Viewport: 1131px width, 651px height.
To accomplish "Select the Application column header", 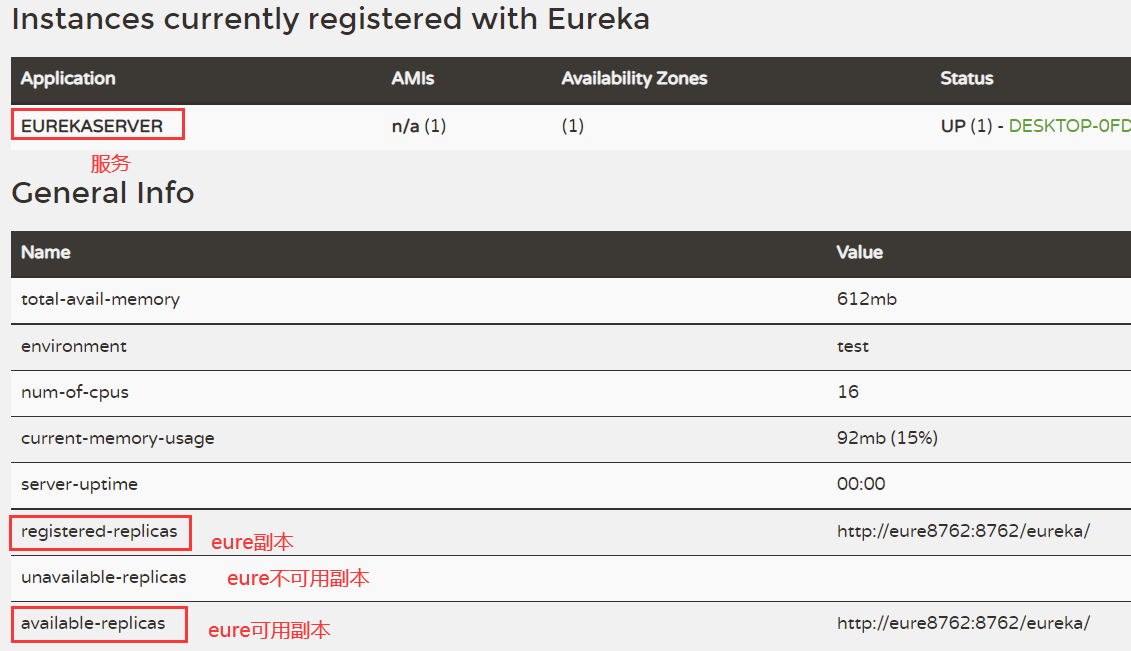I will tap(68, 79).
